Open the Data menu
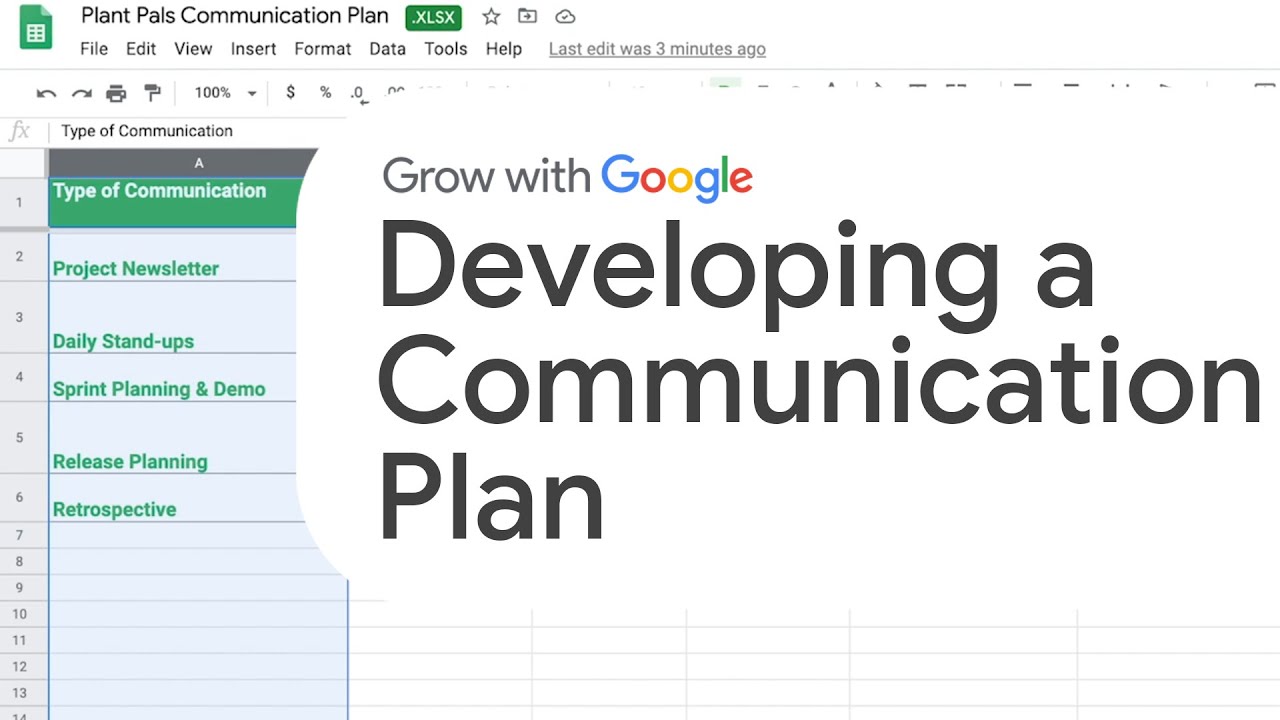This screenshot has width=1280, height=720. click(x=388, y=48)
